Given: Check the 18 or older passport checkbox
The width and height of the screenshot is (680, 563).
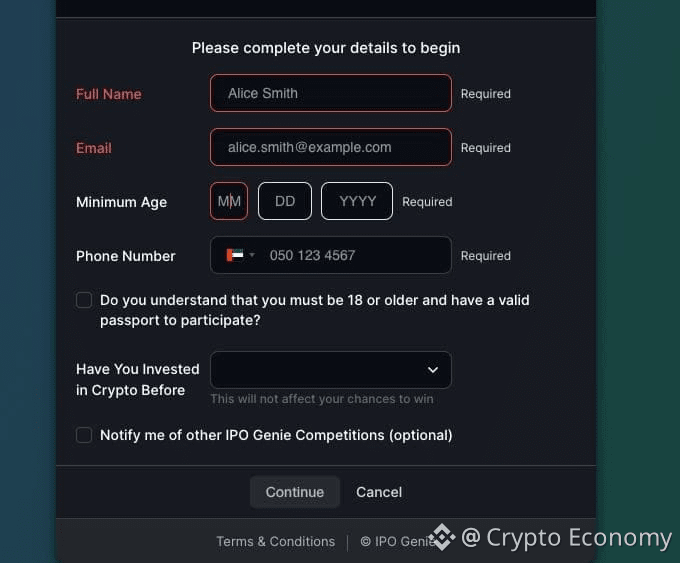Looking at the screenshot, I should pyautogui.click(x=84, y=300).
